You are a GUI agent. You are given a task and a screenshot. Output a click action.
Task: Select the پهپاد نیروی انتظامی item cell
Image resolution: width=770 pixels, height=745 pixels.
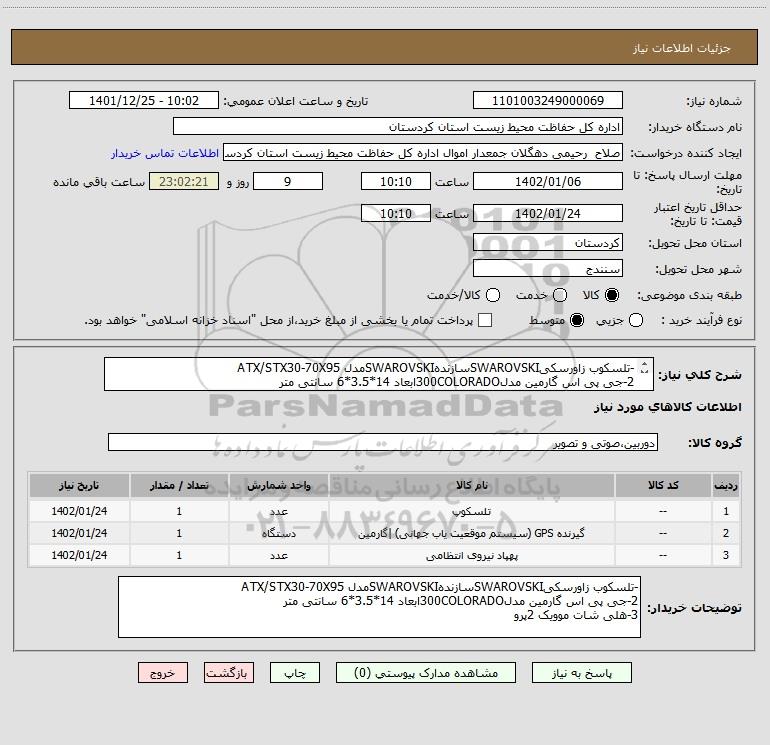[x=471, y=555]
